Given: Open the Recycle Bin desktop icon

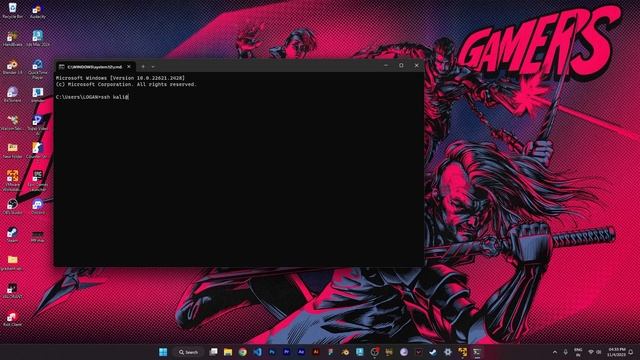Looking at the screenshot, I should [x=12, y=11].
